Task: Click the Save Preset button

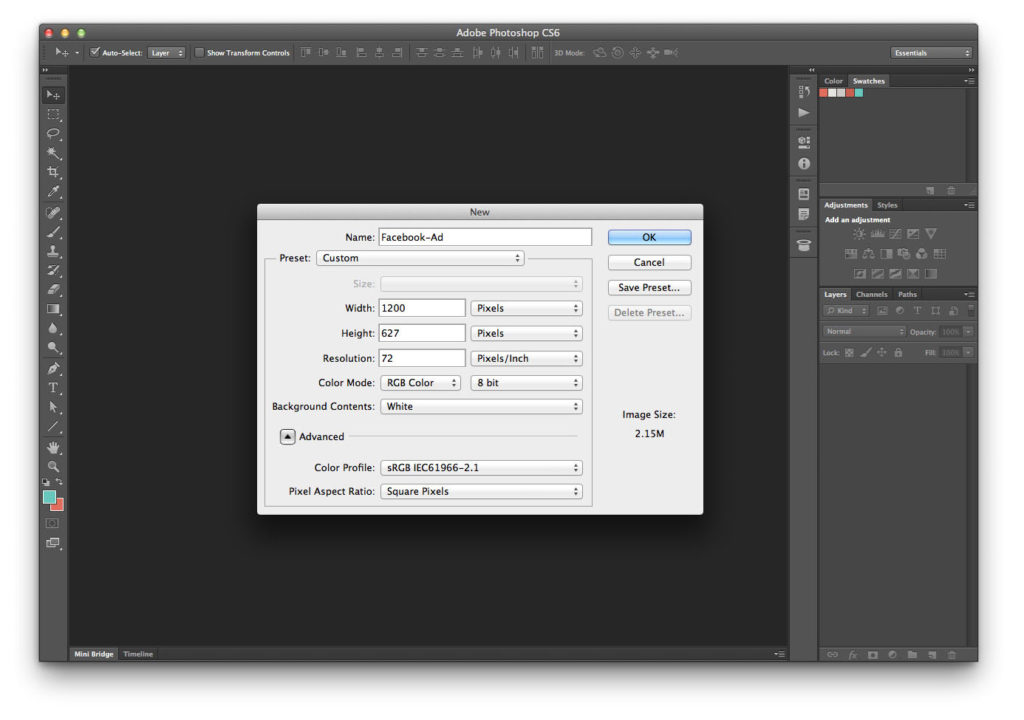Action: [x=648, y=287]
